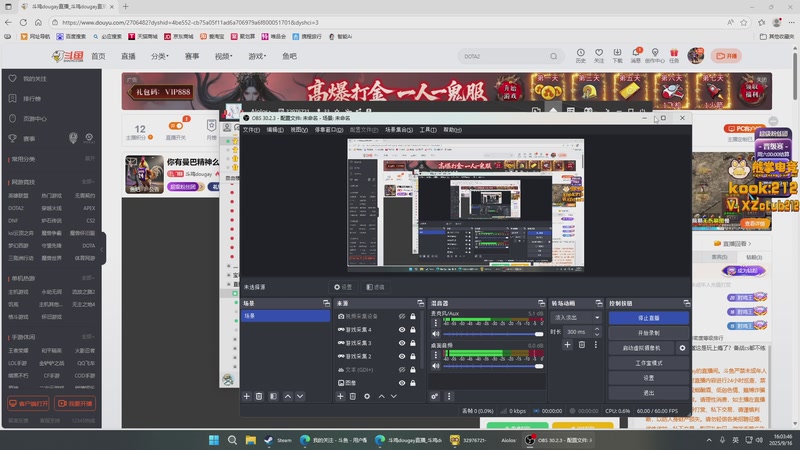Expand Douyu 分类 navigation dropdown

pyautogui.click(x=160, y=56)
